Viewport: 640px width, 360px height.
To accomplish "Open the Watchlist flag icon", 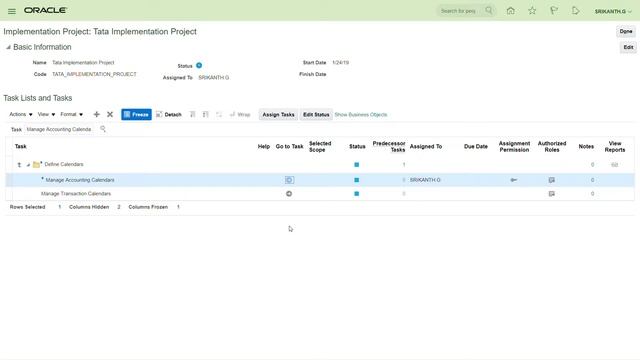I will [x=553, y=11].
